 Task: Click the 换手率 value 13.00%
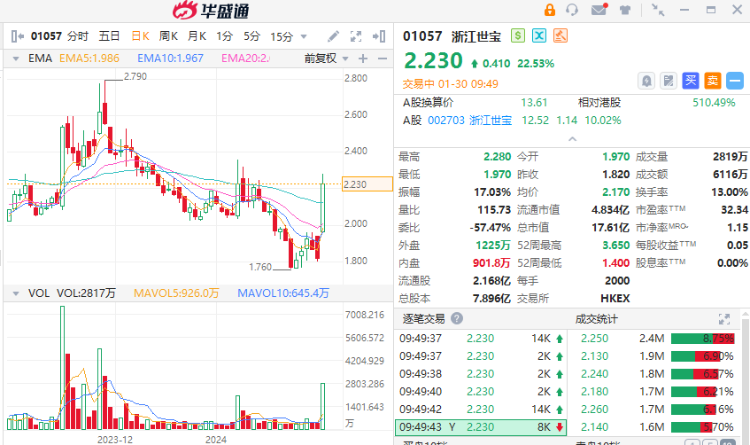729,192
